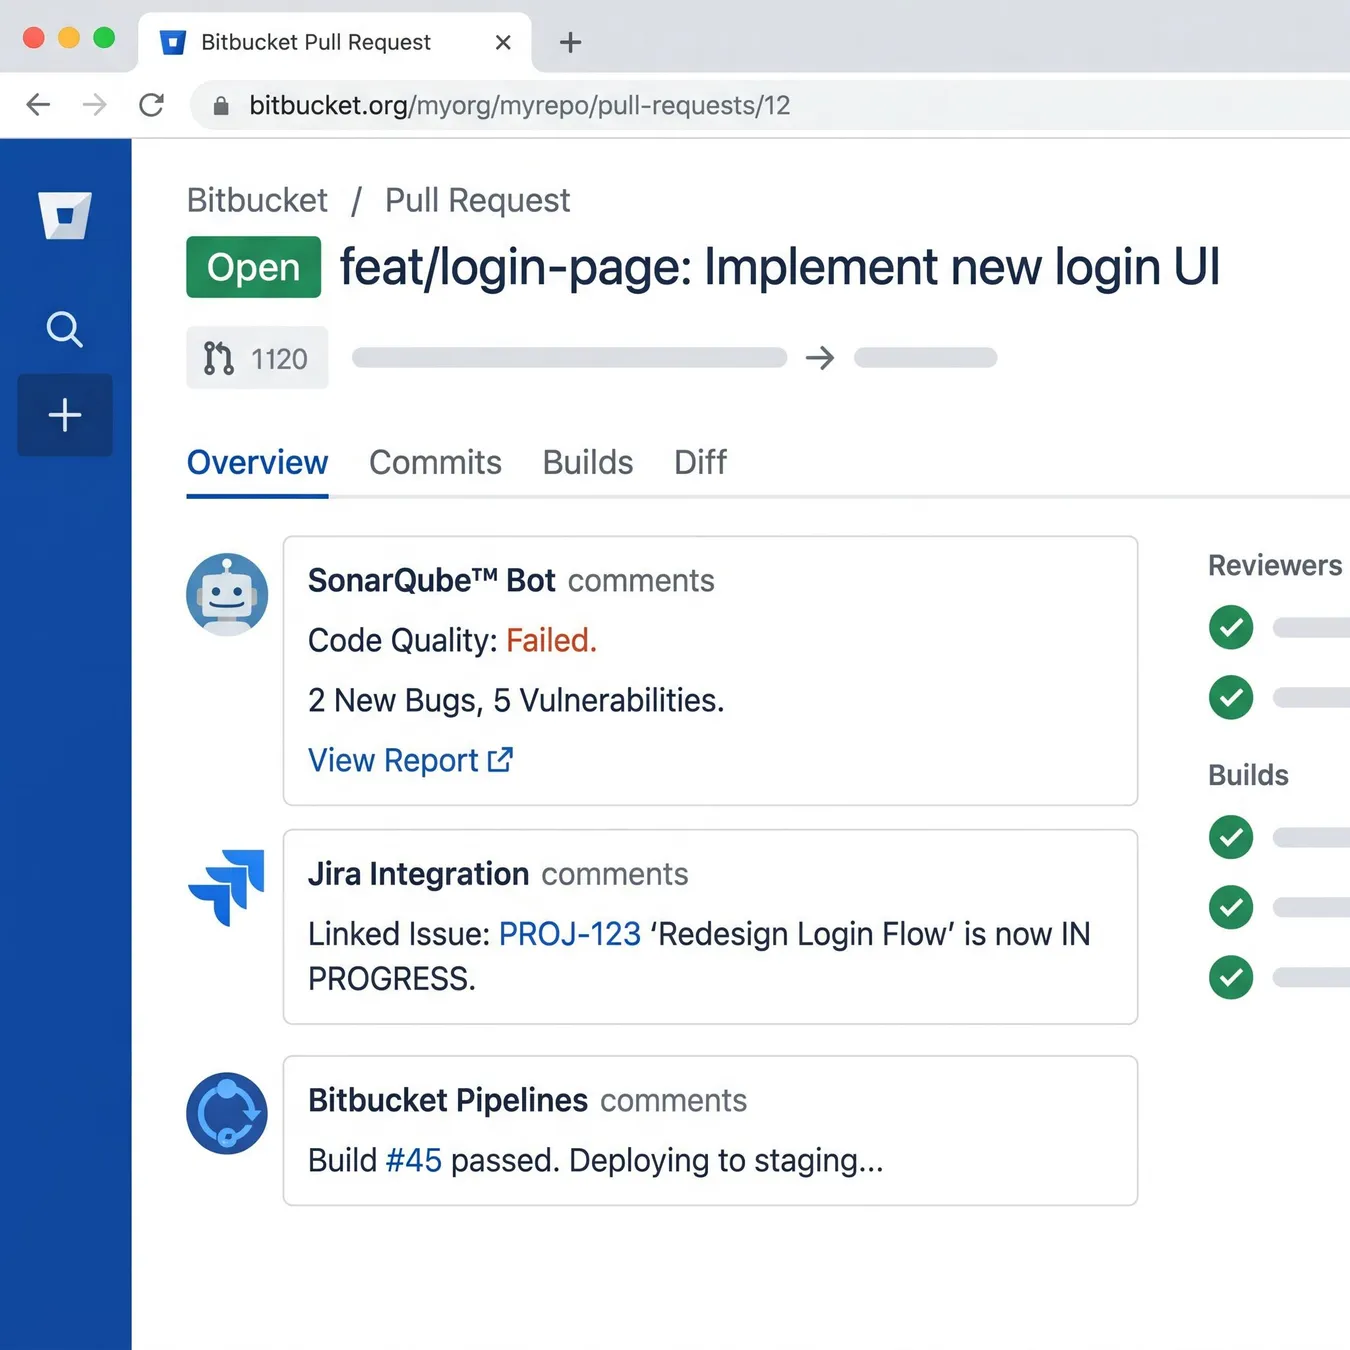
Task: Close the Bitbucket Pull Request tab
Action: click(x=503, y=42)
